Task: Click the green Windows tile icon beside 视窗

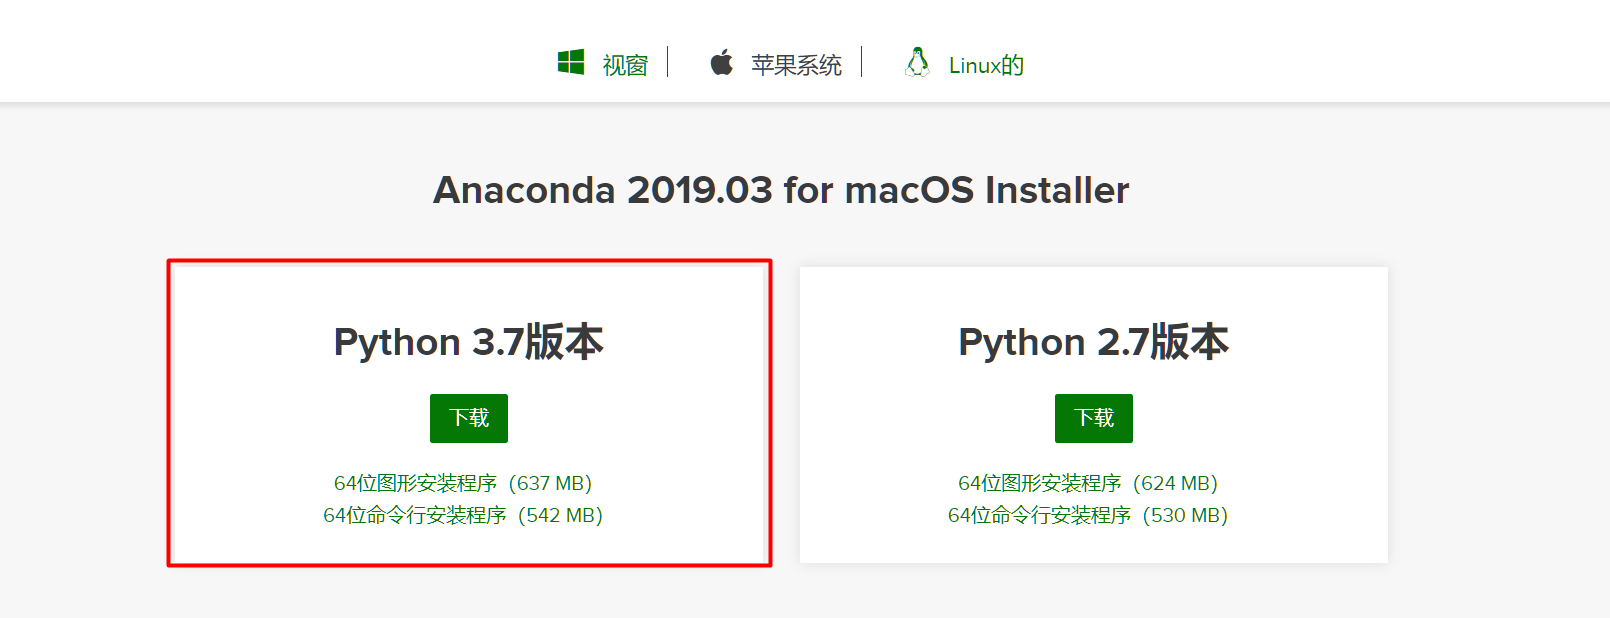Action: click(572, 62)
